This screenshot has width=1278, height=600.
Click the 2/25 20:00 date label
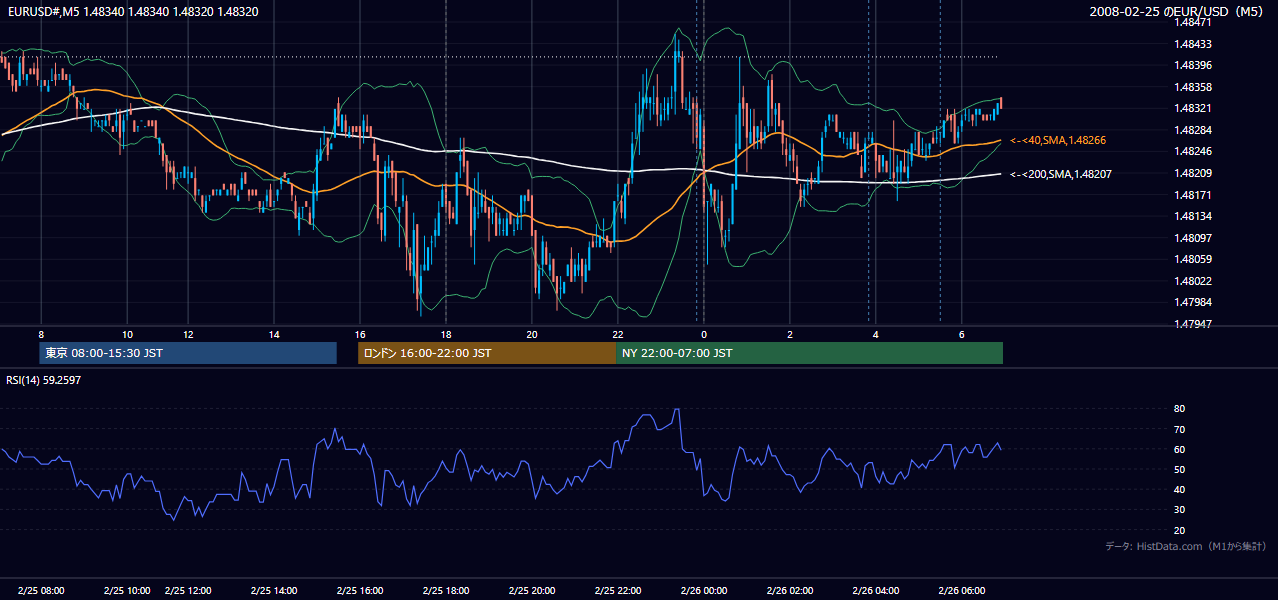[x=532, y=590]
